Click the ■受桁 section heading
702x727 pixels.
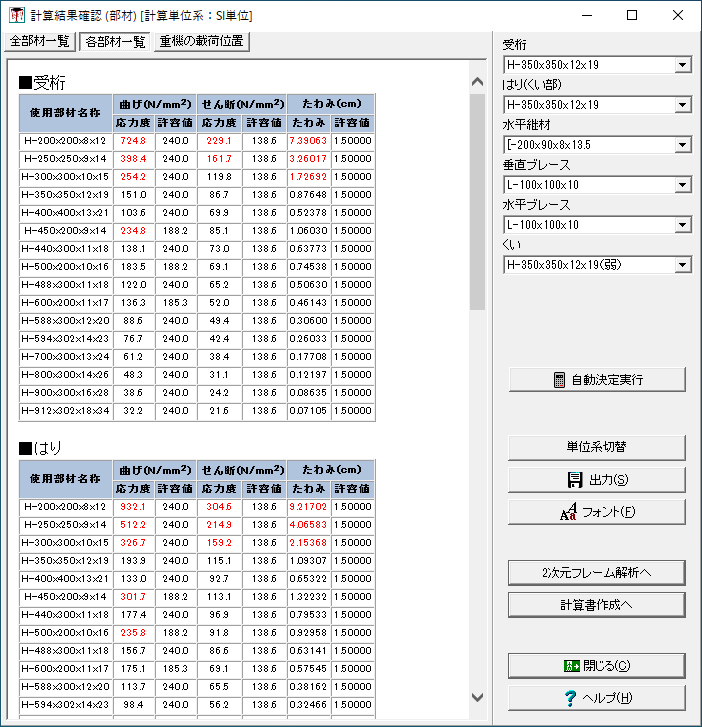pyautogui.click(x=42, y=83)
